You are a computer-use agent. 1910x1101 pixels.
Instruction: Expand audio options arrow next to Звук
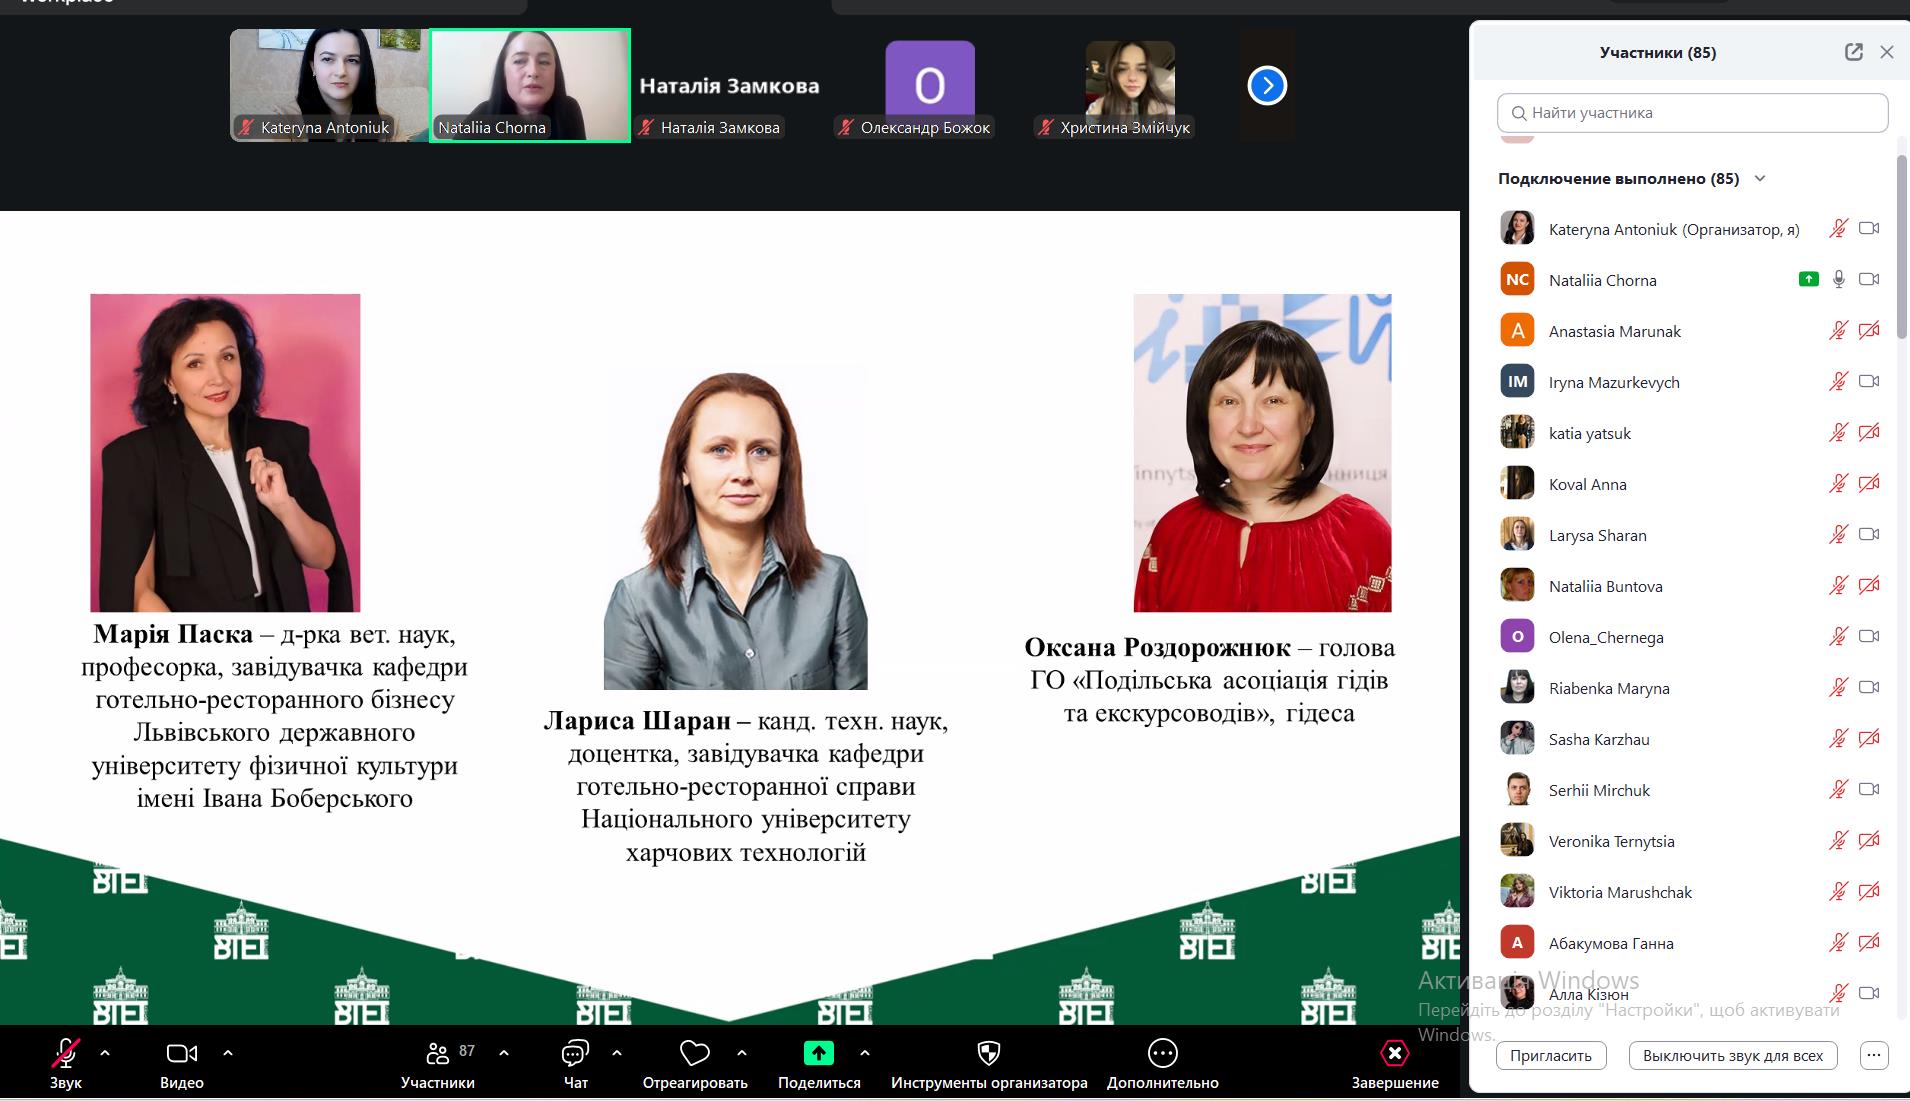pos(105,1053)
